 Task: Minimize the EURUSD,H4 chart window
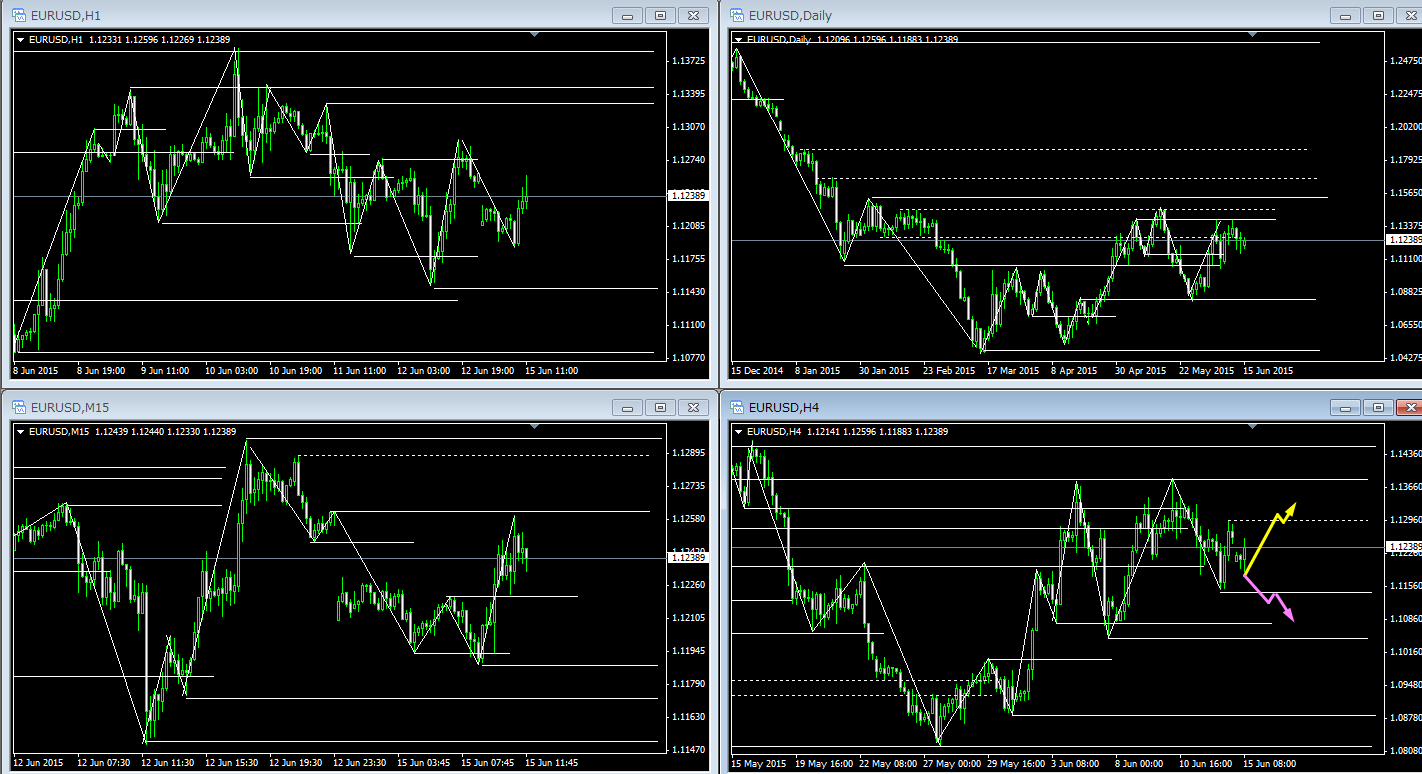point(1347,407)
